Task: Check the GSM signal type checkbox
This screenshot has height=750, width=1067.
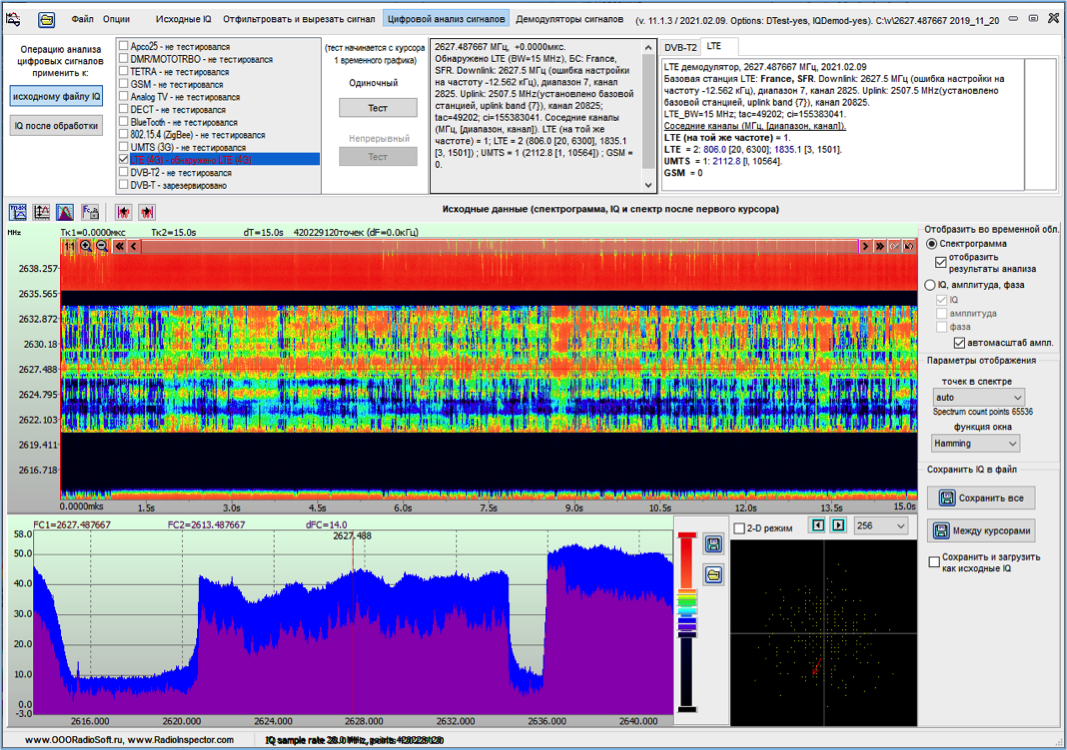Action: (x=123, y=85)
